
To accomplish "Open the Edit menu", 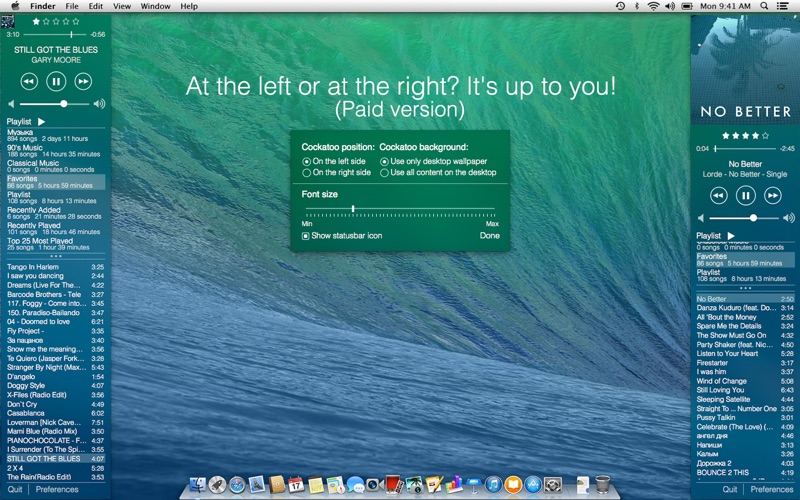I will click(x=95, y=6).
